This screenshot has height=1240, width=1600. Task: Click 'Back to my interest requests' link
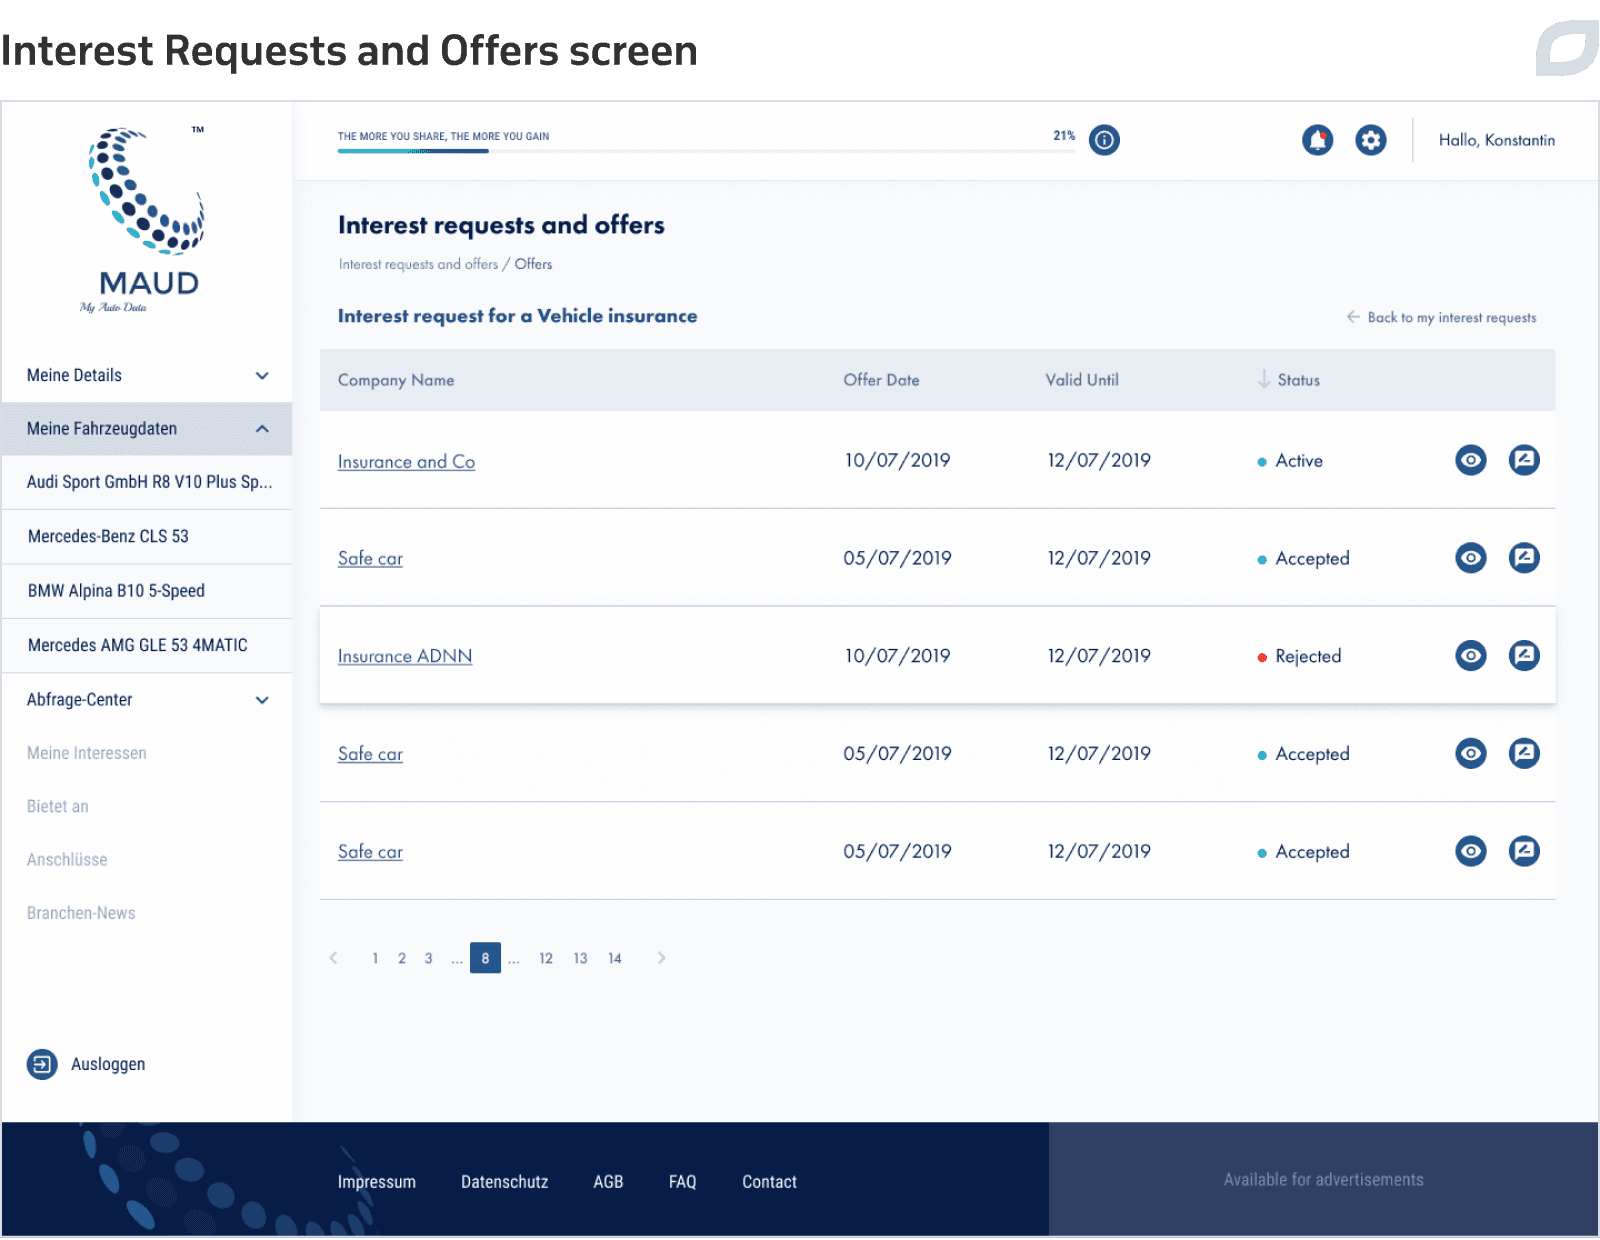[1452, 317]
